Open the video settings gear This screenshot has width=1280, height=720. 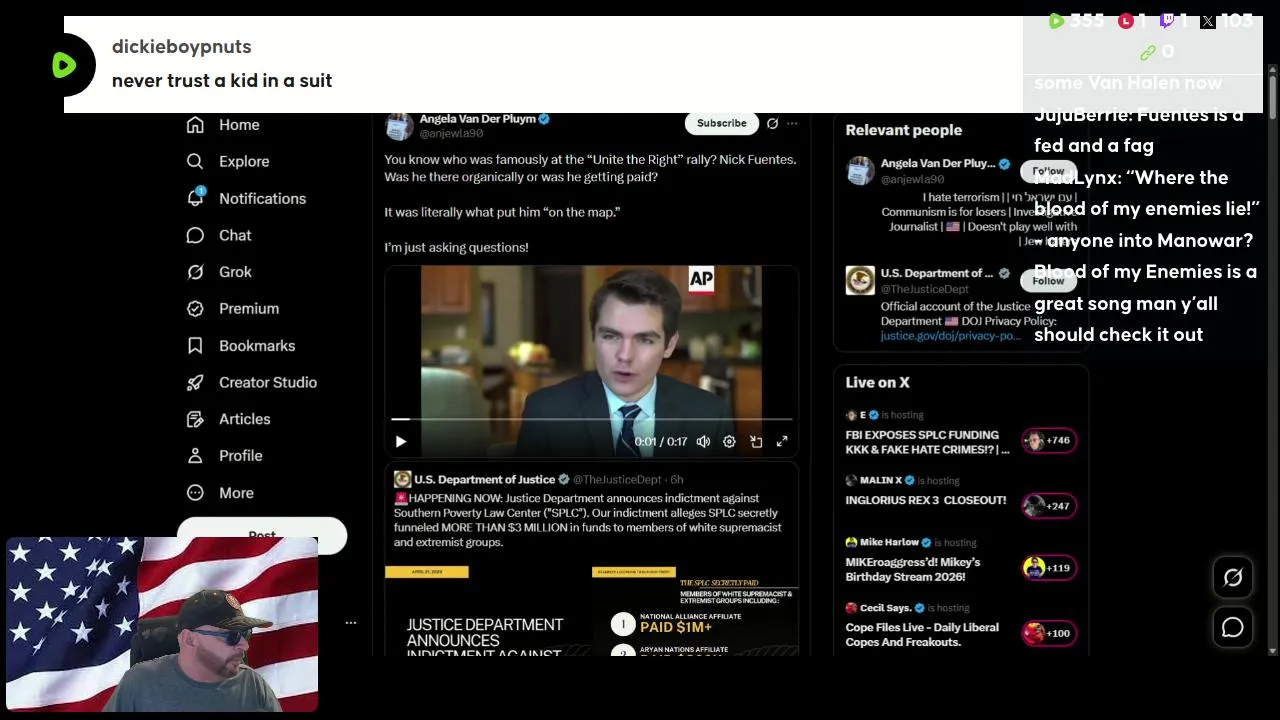point(729,442)
